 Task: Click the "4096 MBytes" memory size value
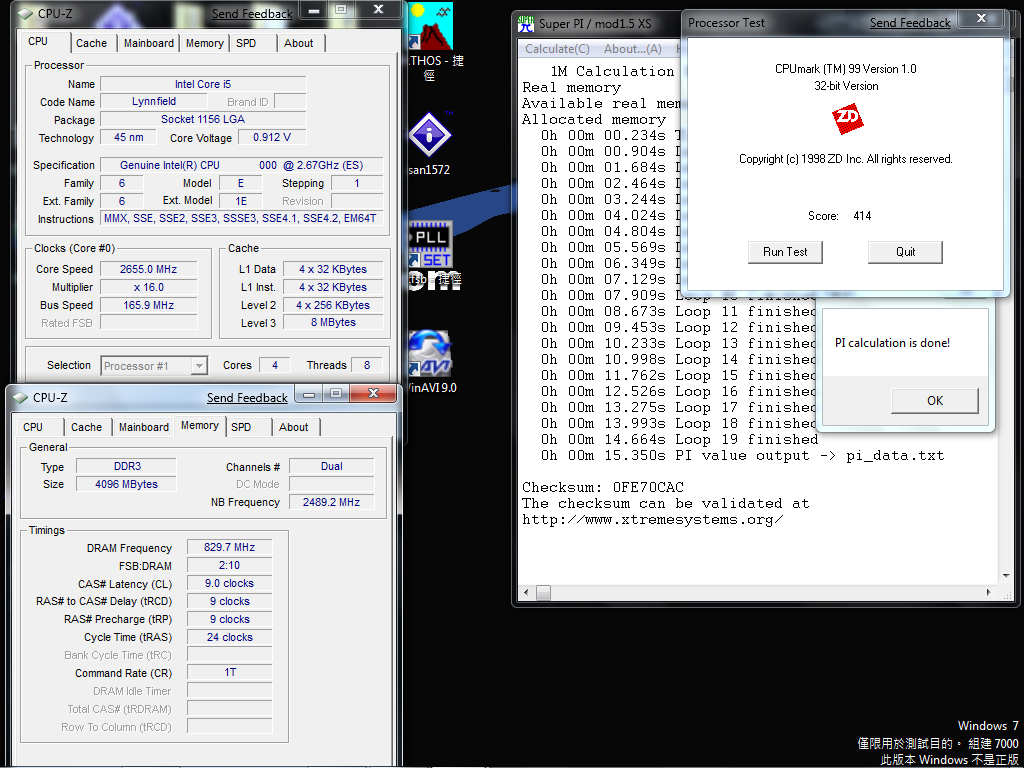(x=127, y=484)
